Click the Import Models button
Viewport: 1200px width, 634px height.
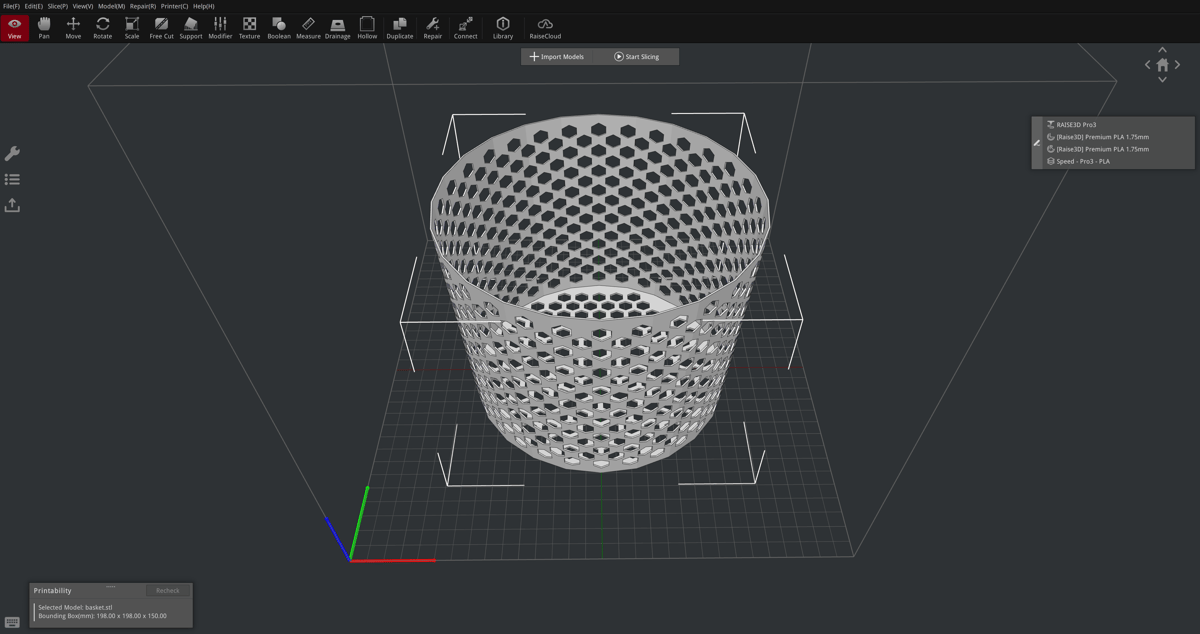pyautogui.click(x=557, y=57)
